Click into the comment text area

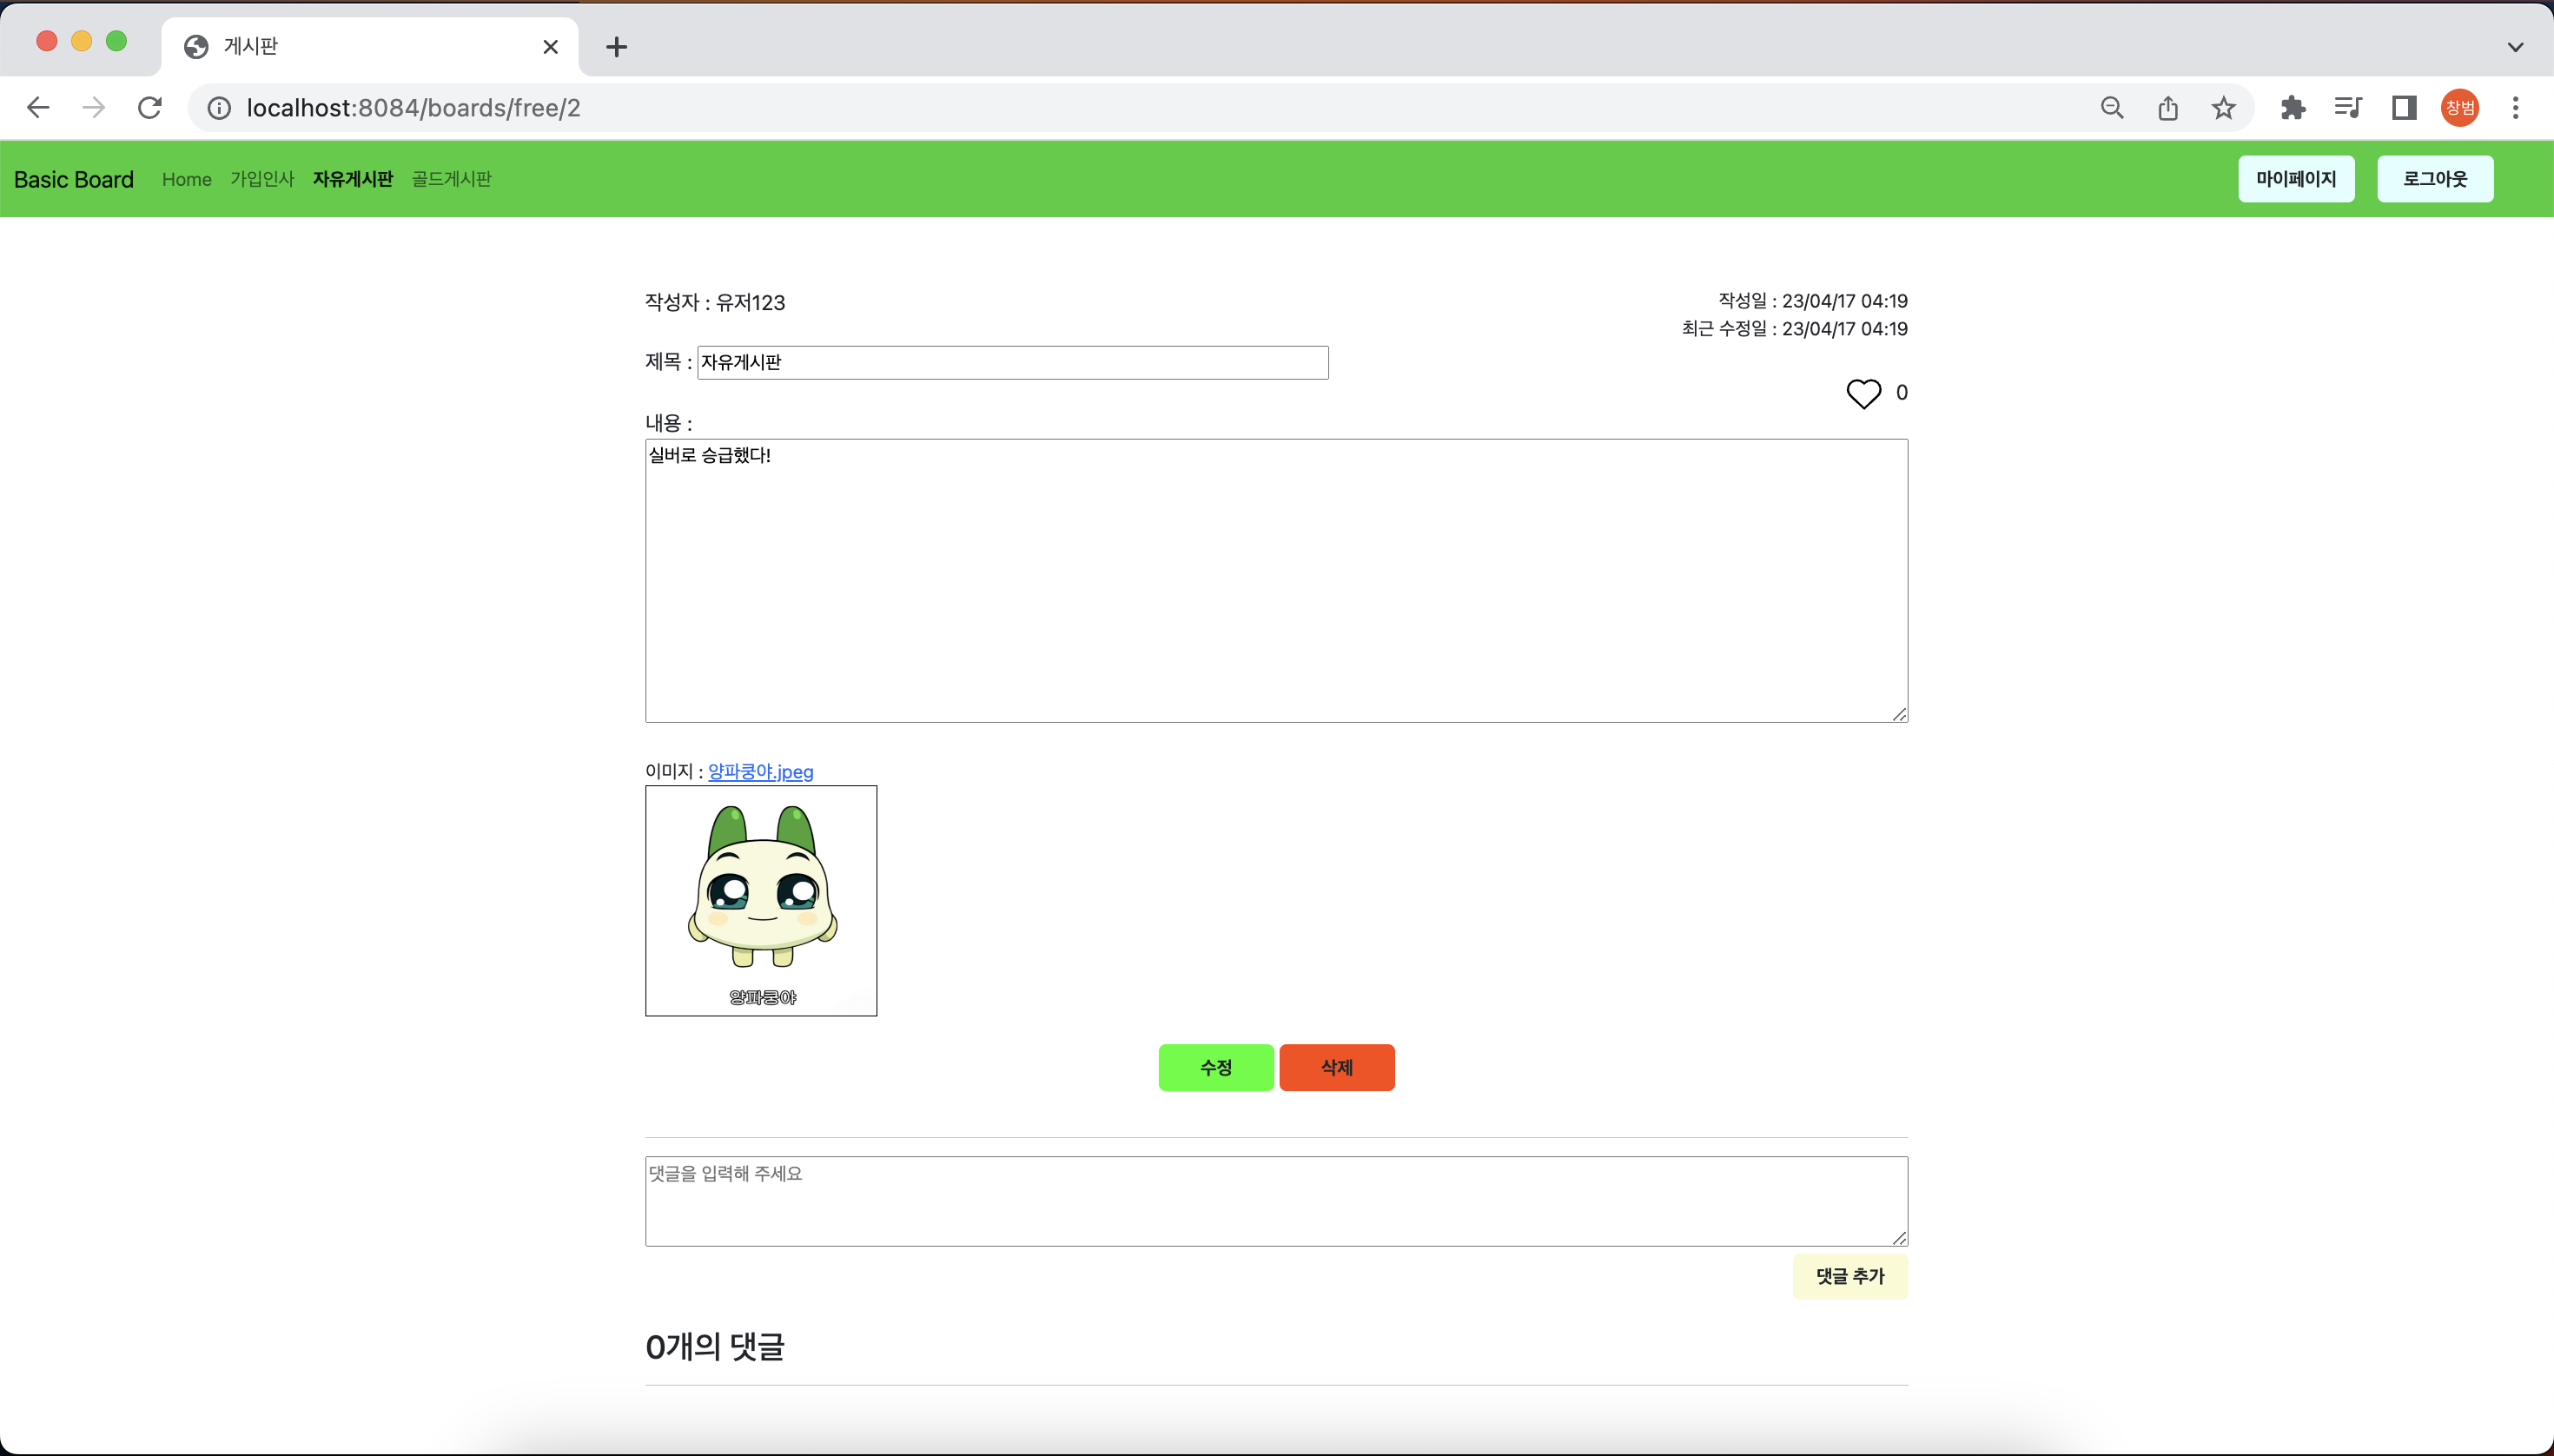[x=1276, y=1201]
